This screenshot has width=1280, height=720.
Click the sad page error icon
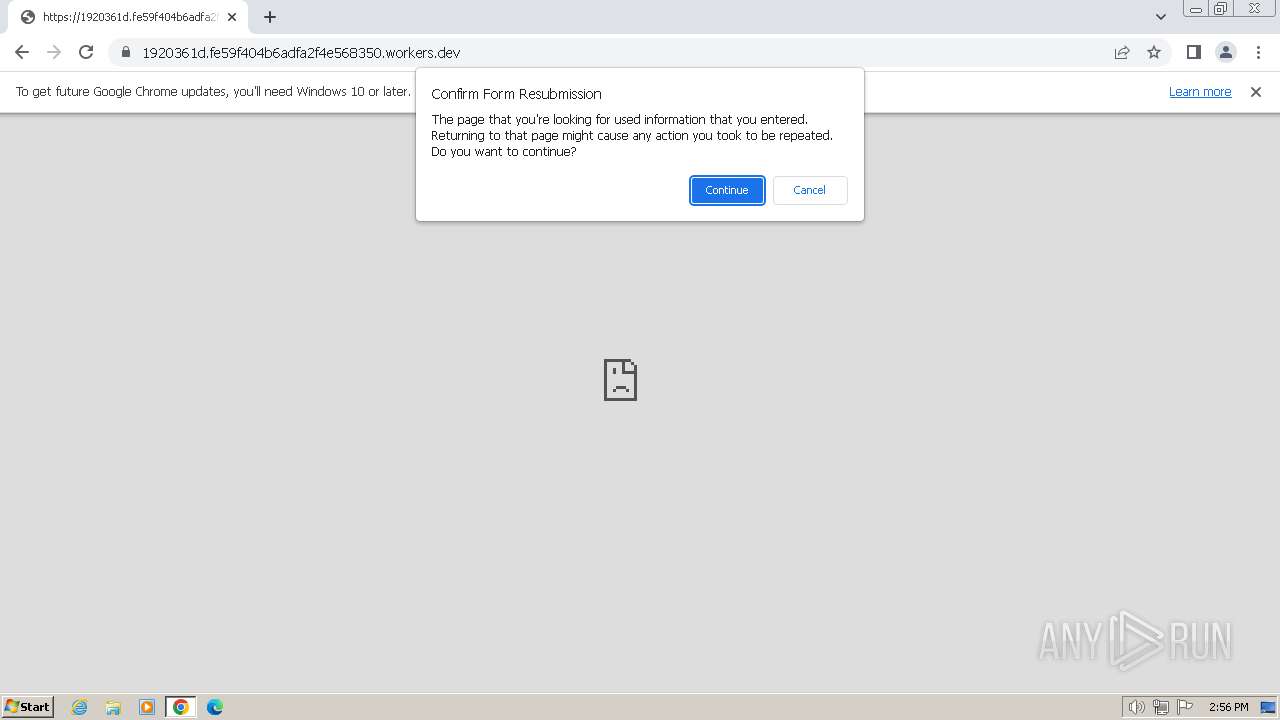coord(620,380)
